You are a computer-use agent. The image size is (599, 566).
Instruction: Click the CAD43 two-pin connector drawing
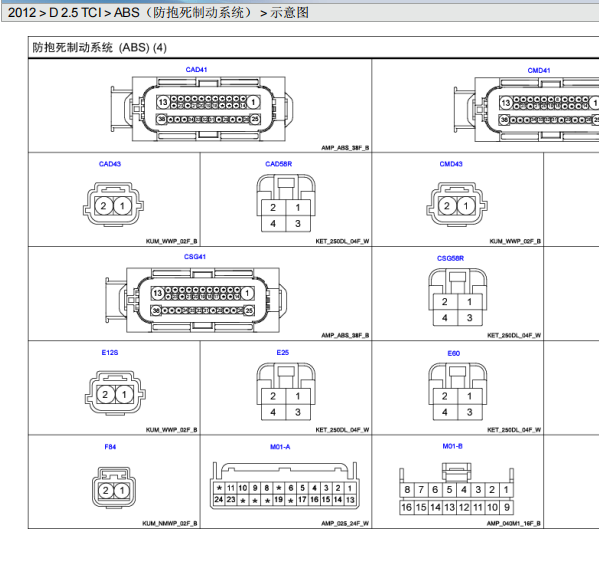point(113,204)
